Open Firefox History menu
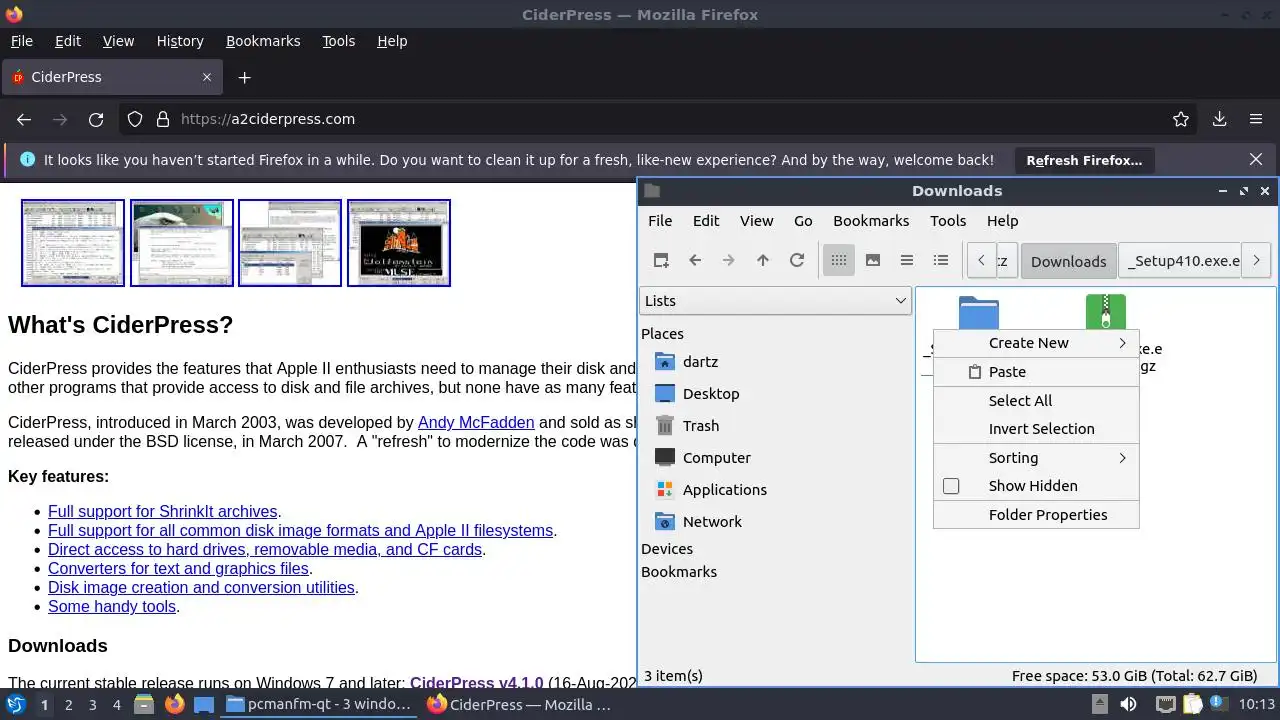 [180, 41]
